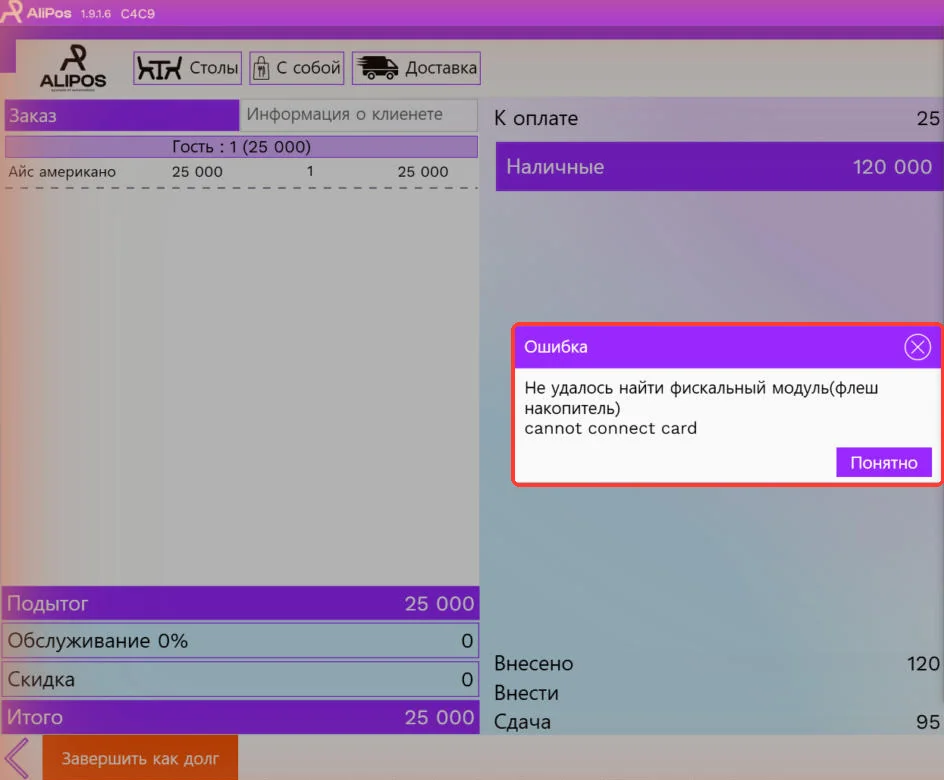Close the Ошибка dialog with X icon
The image size is (944, 780).
click(917, 347)
